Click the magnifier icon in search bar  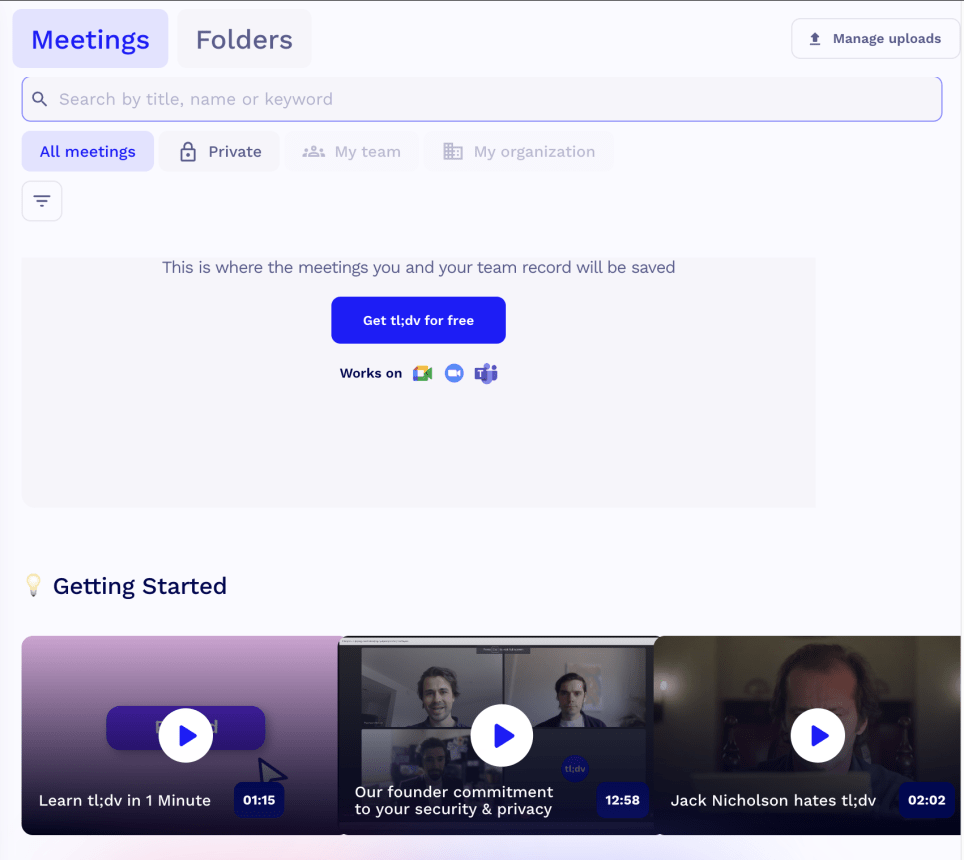39,99
